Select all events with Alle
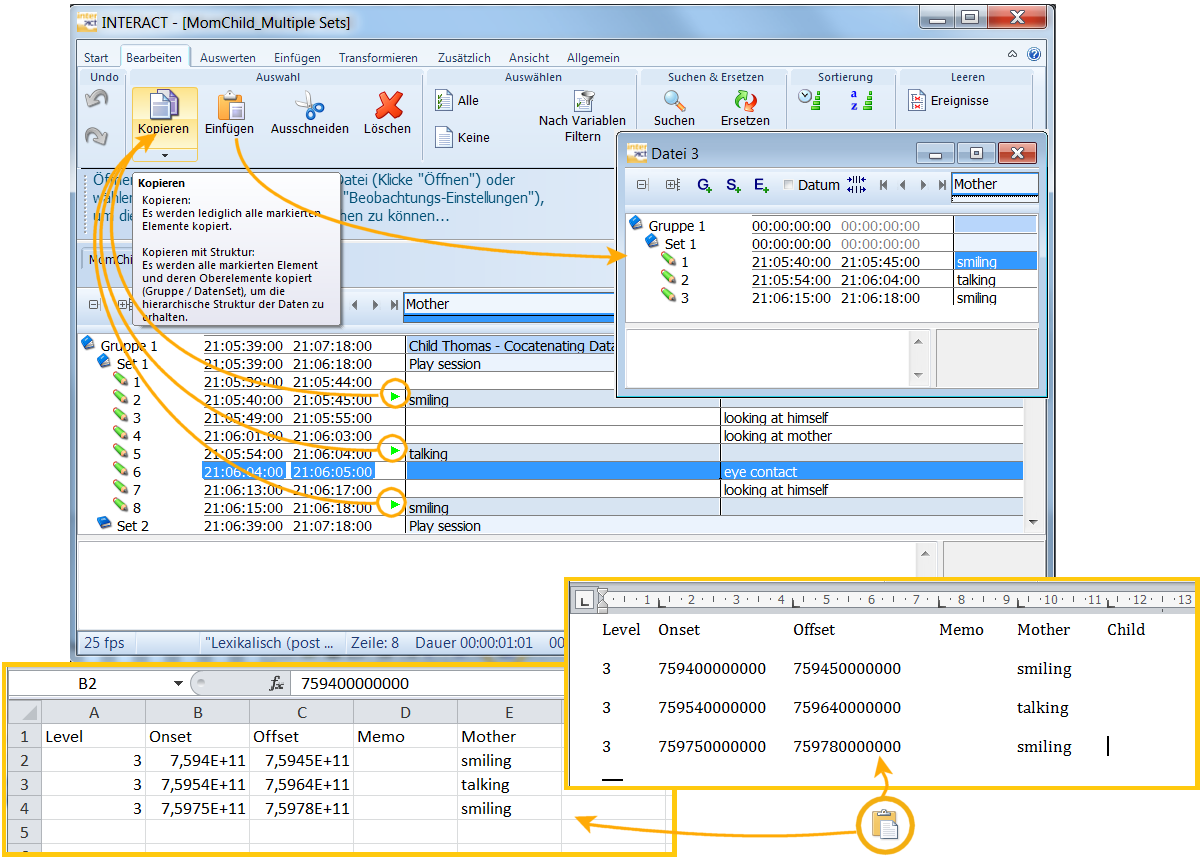 click(457, 100)
